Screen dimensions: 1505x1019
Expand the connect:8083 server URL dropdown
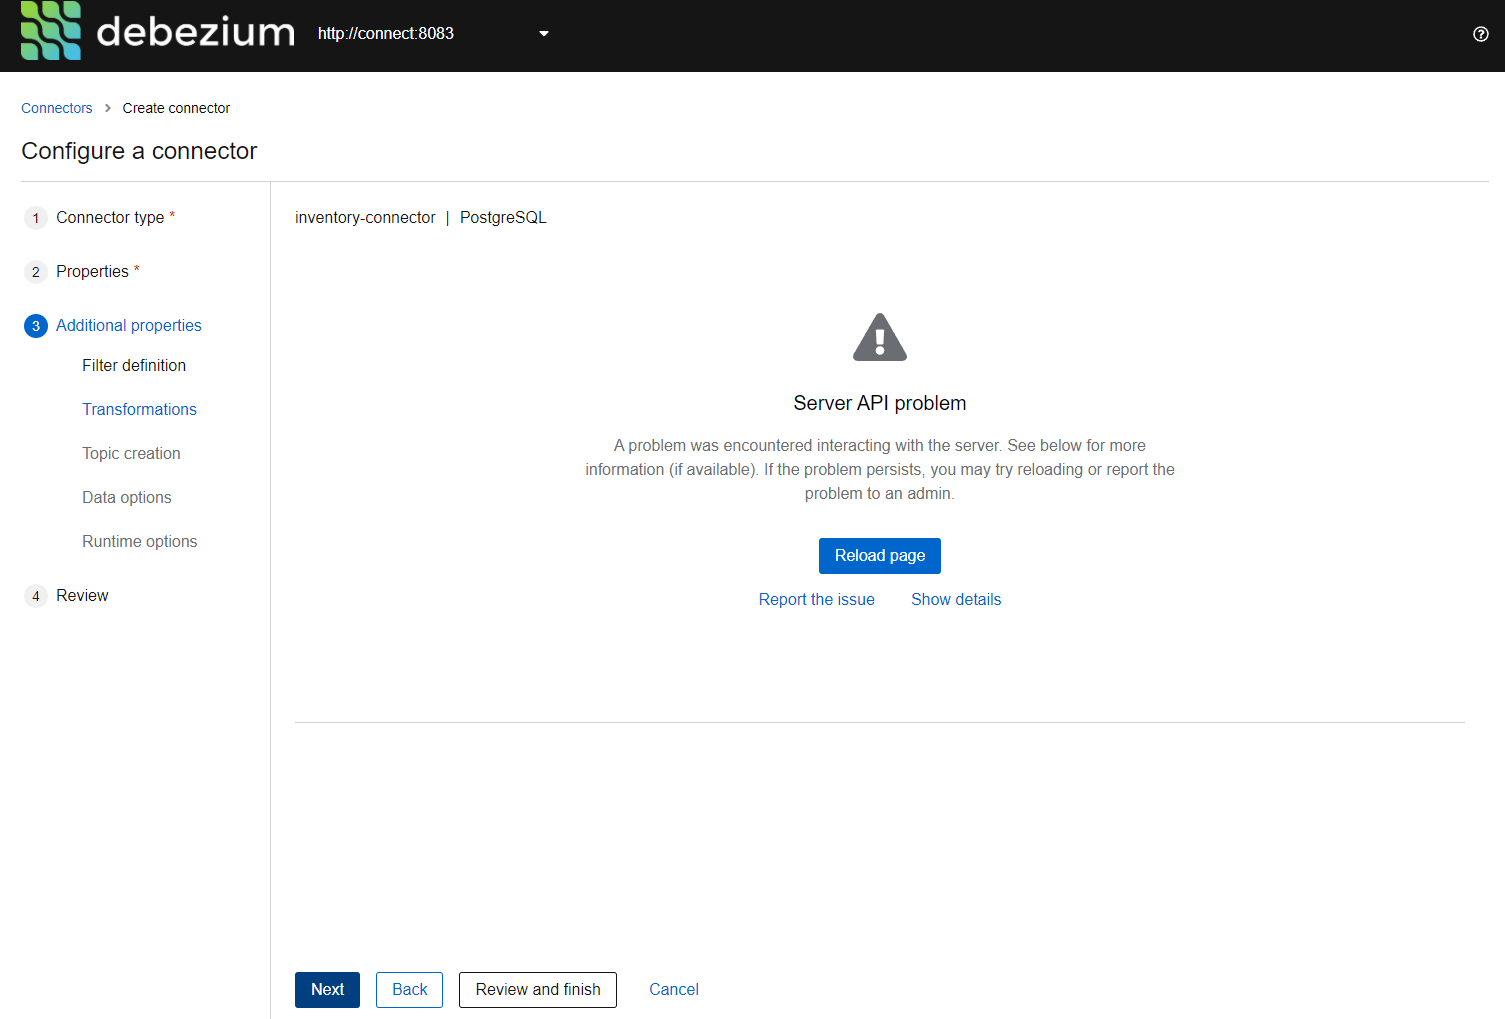[x=543, y=33]
